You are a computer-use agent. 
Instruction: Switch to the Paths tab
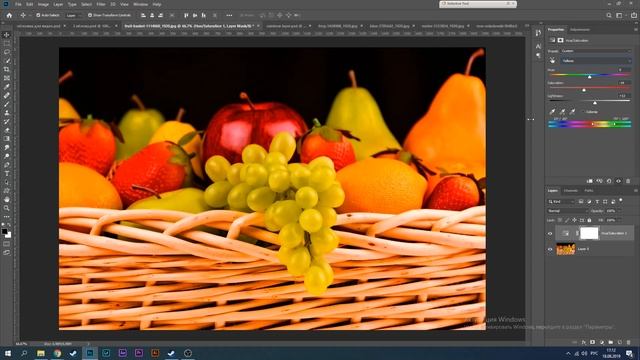point(589,191)
